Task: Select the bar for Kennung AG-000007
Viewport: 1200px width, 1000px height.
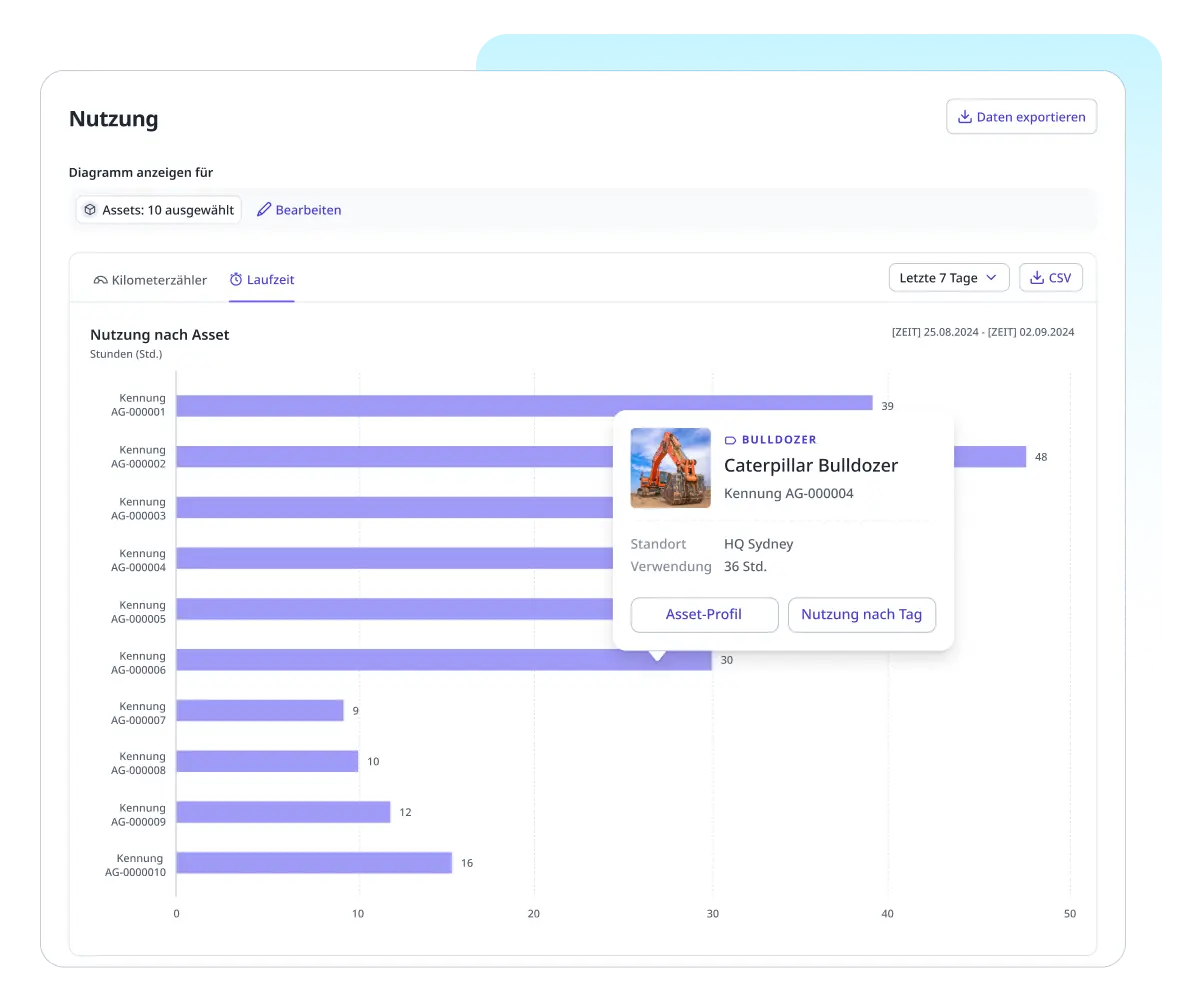Action: point(260,711)
